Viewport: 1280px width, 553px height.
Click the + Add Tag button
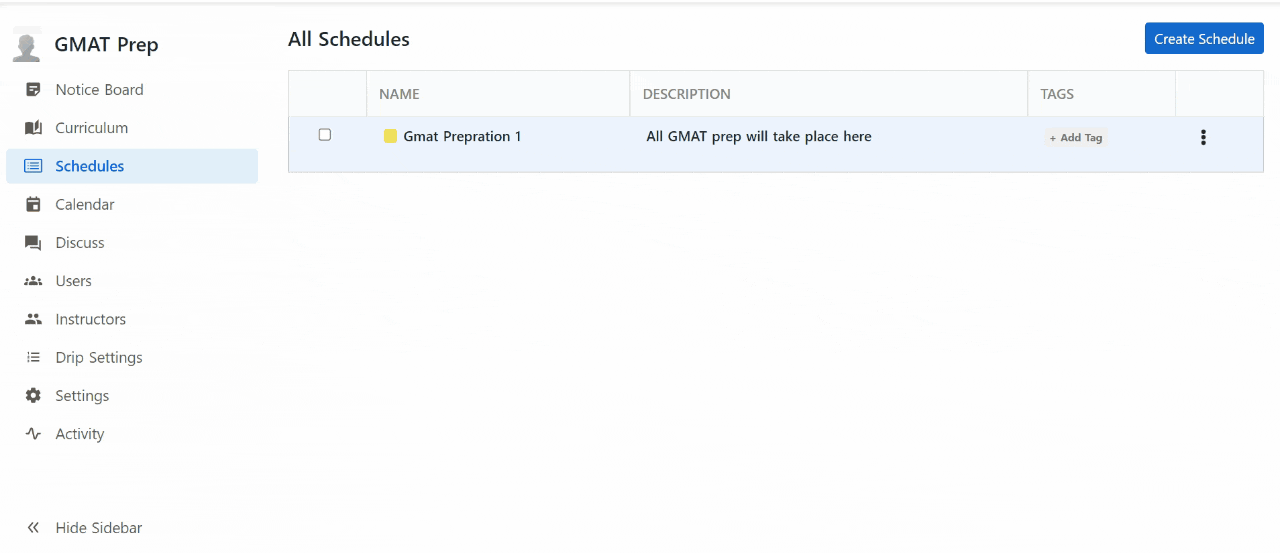[x=1076, y=138]
